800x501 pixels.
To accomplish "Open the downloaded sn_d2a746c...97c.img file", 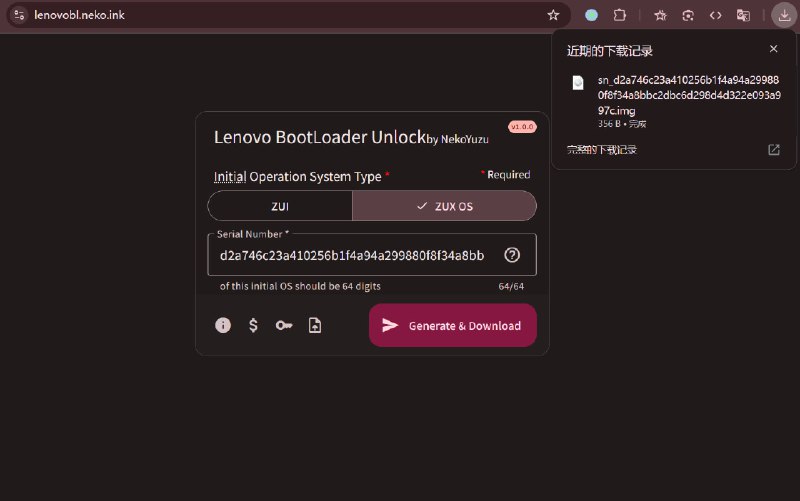I will (689, 95).
